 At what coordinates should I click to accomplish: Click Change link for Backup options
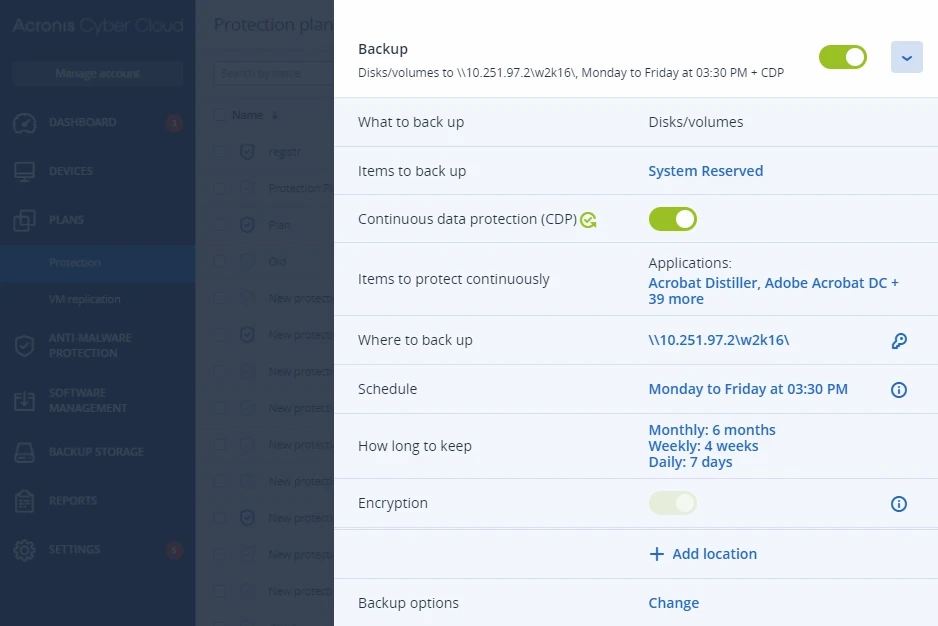coord(674,603)
